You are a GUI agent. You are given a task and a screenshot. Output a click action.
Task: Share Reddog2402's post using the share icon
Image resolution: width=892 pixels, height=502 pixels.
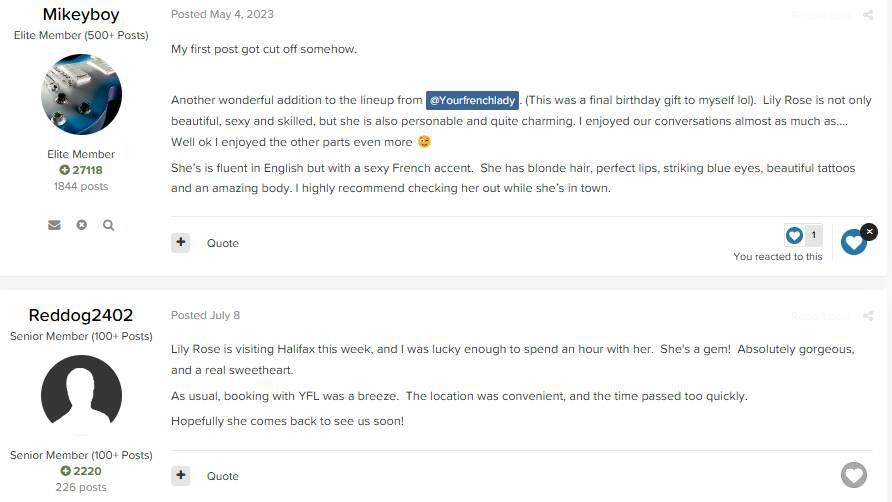click(x=868, y=316)
